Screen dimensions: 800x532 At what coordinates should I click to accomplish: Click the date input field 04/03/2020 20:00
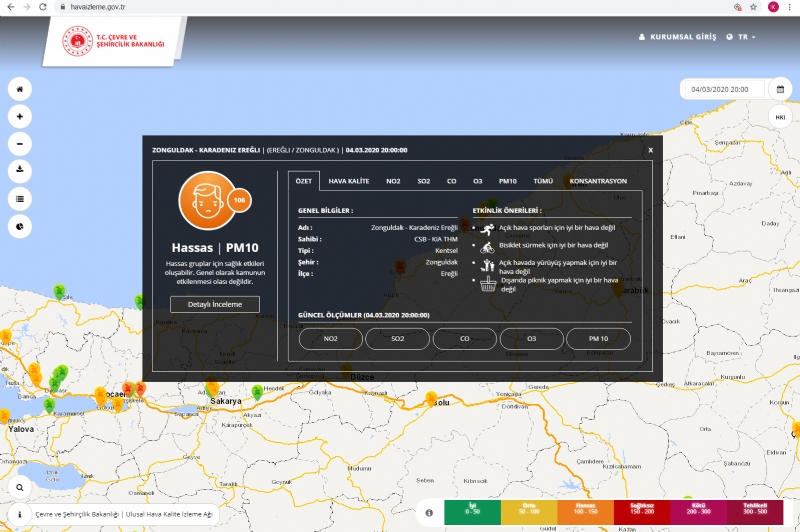tap(721, 89)
